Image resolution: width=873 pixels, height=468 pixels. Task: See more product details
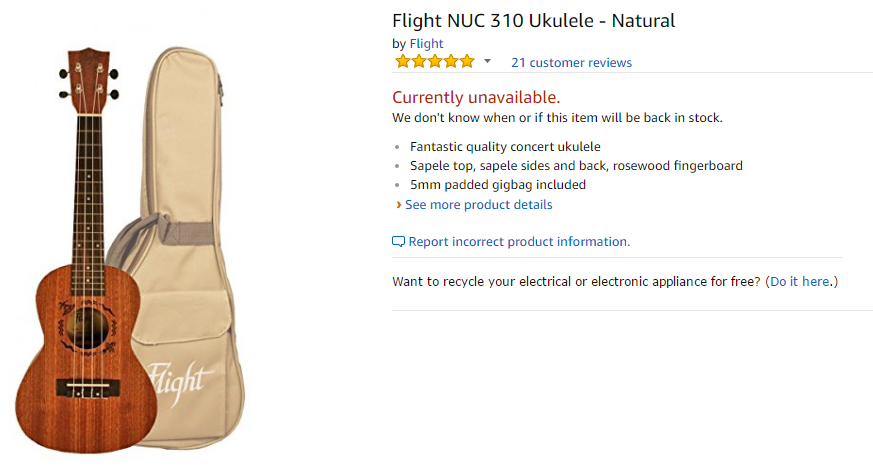(479, 205)
